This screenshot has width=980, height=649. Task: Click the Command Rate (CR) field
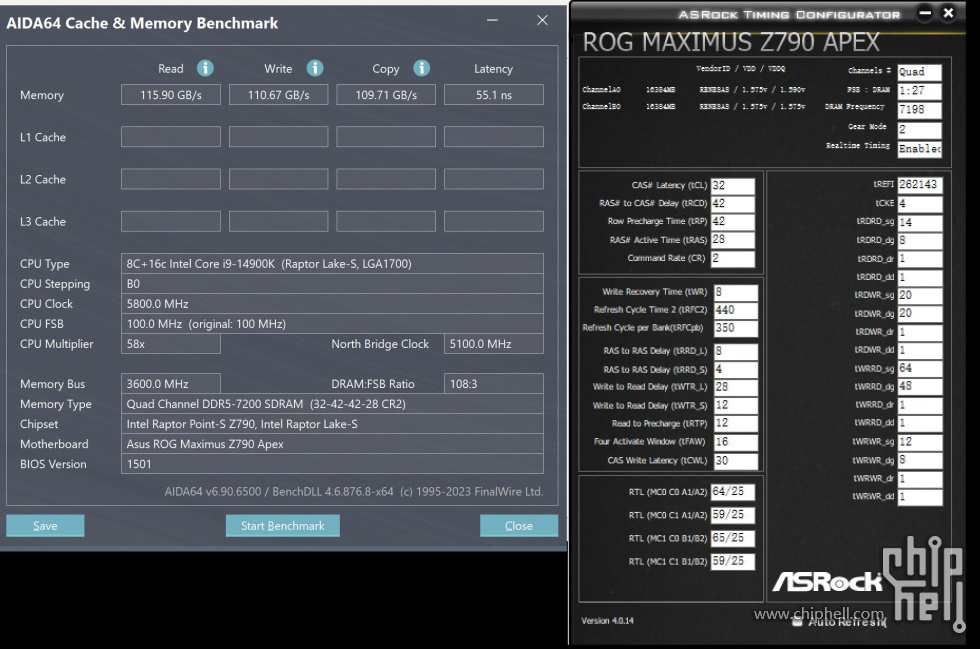(x=733, y=258)
